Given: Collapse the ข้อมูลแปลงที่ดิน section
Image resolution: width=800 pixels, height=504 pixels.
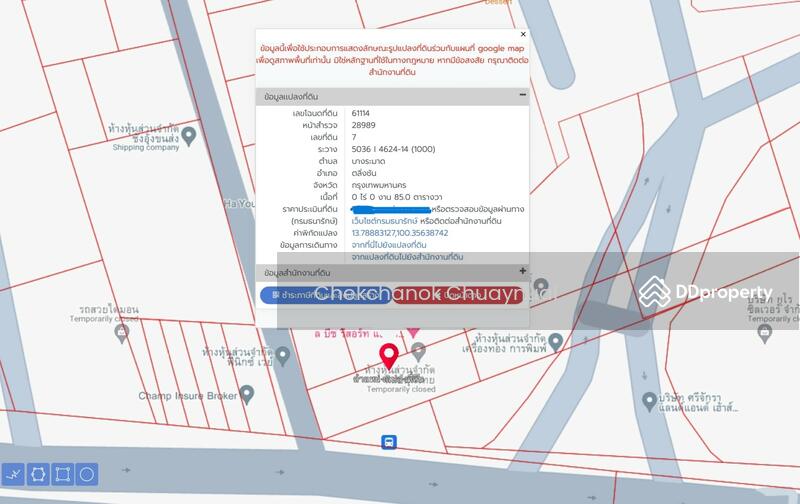Looking at the screenshot, I should pyautogui.click(x=522, y=96).
